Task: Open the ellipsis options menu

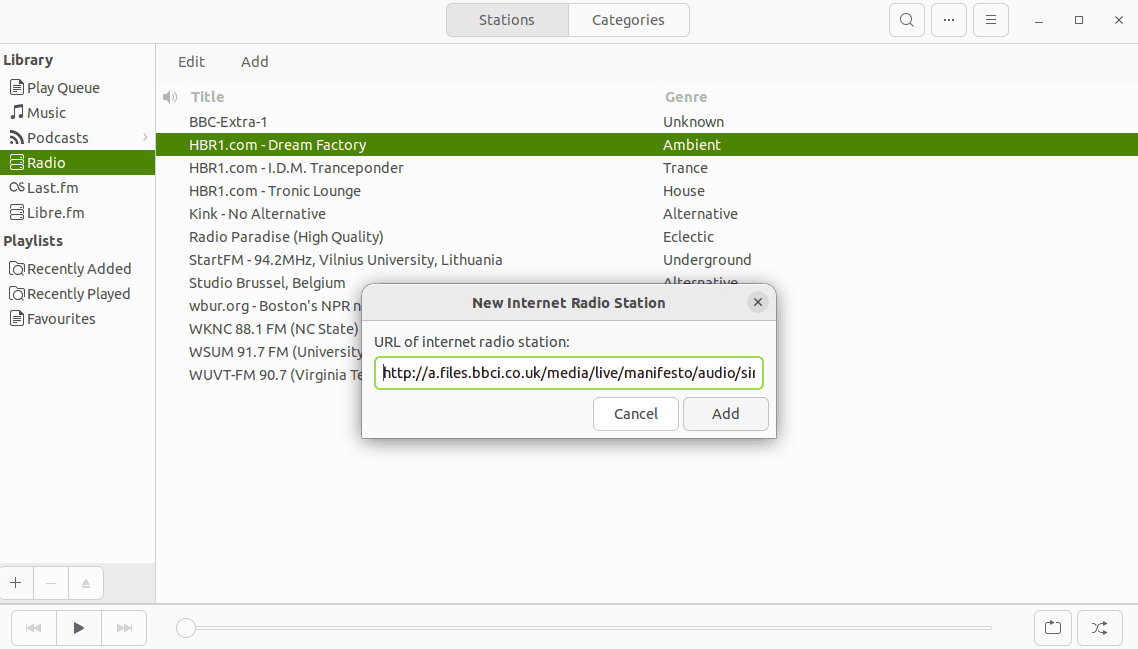Action: tap(948, 19)
